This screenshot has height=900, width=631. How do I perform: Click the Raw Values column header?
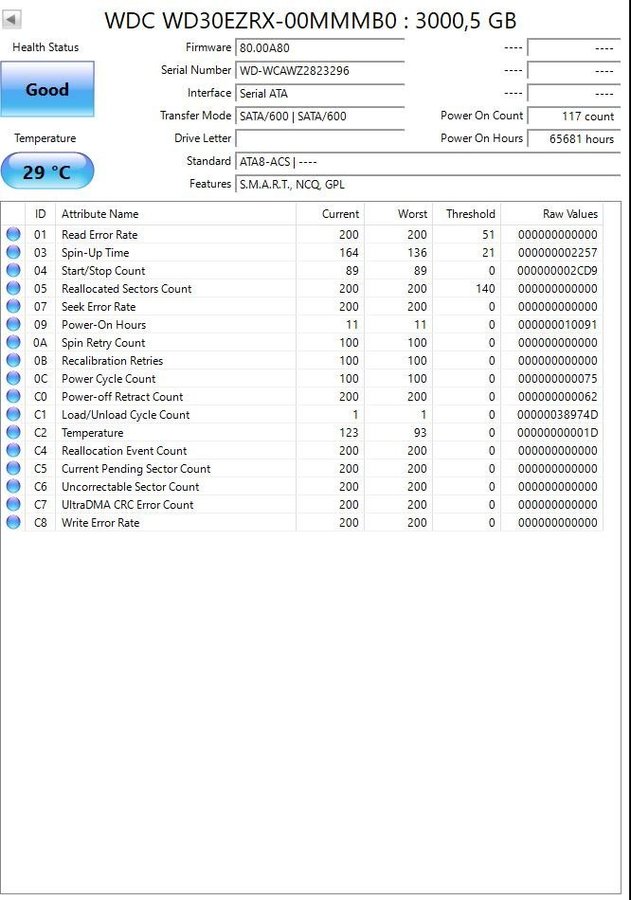point(552,214)
